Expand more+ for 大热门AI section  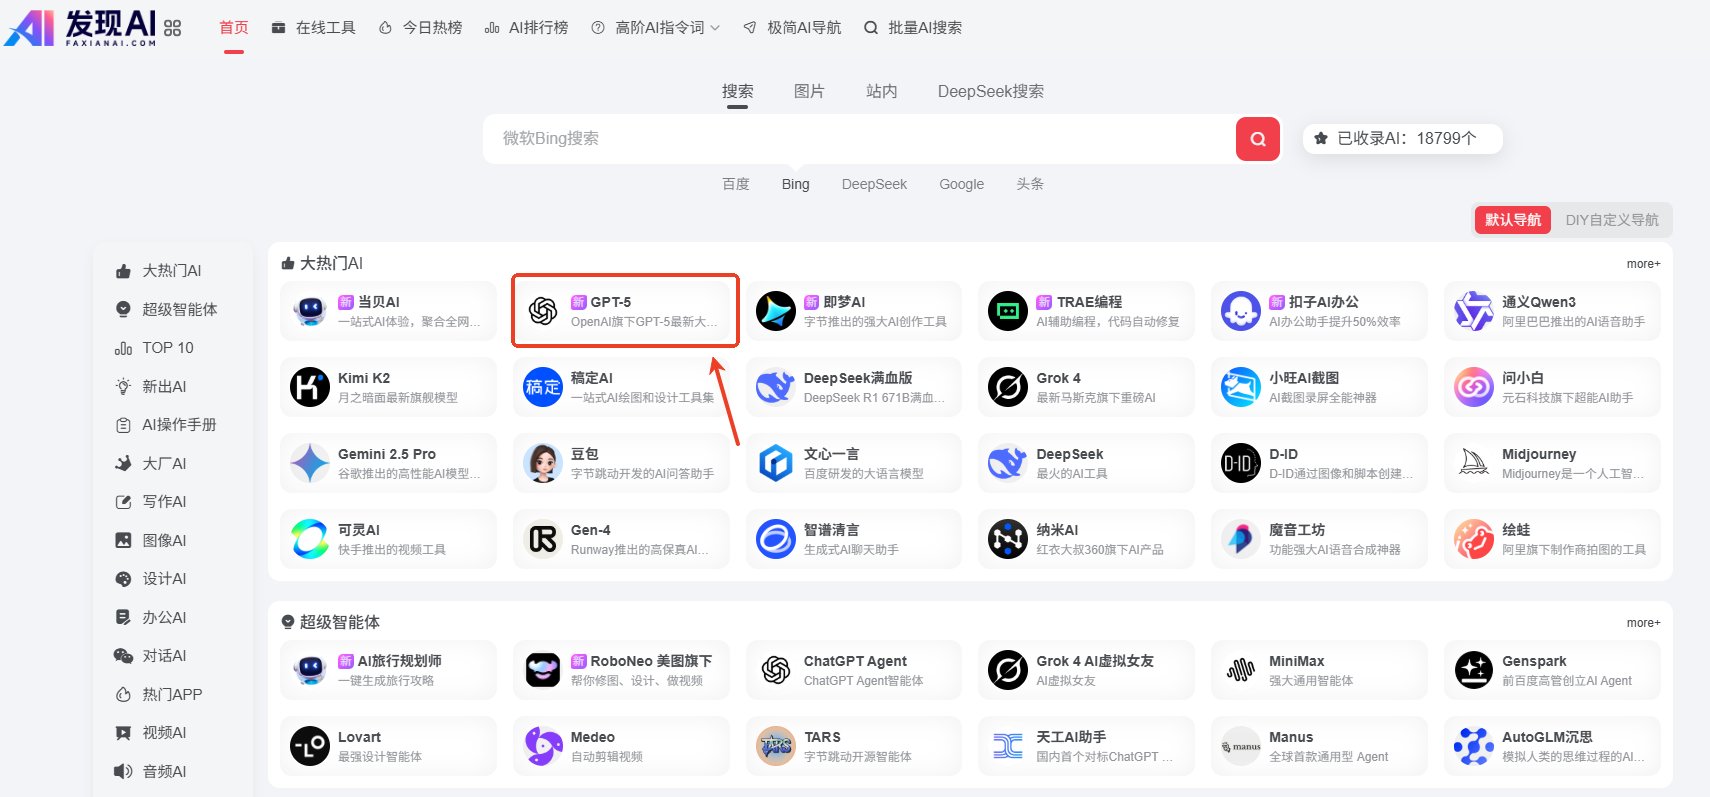[x=1643, y=264]
